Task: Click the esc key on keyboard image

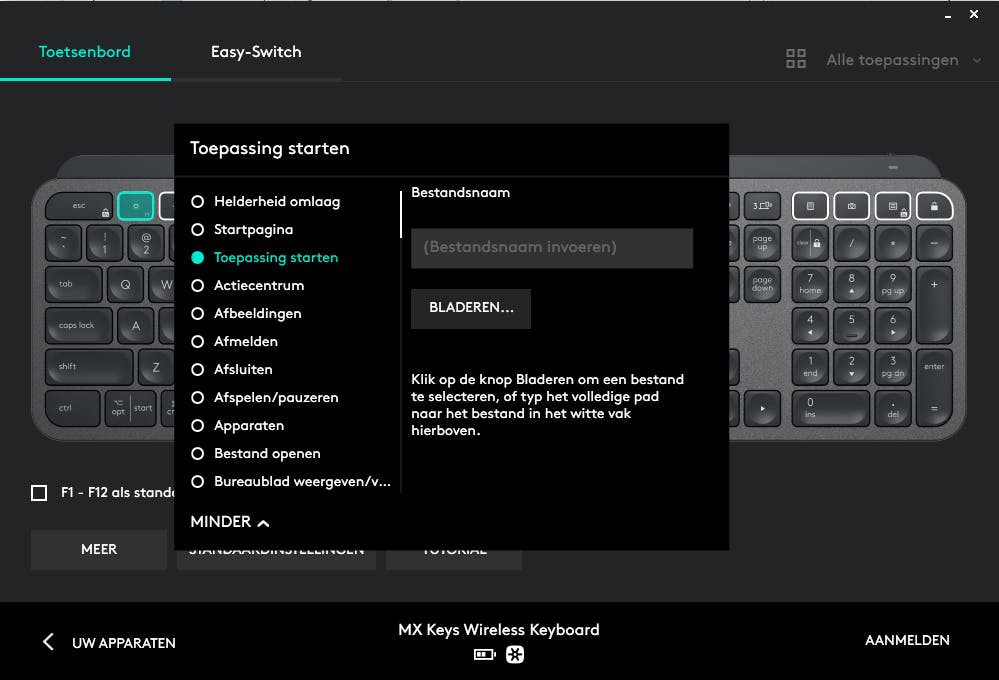Action: coord(79,206)
